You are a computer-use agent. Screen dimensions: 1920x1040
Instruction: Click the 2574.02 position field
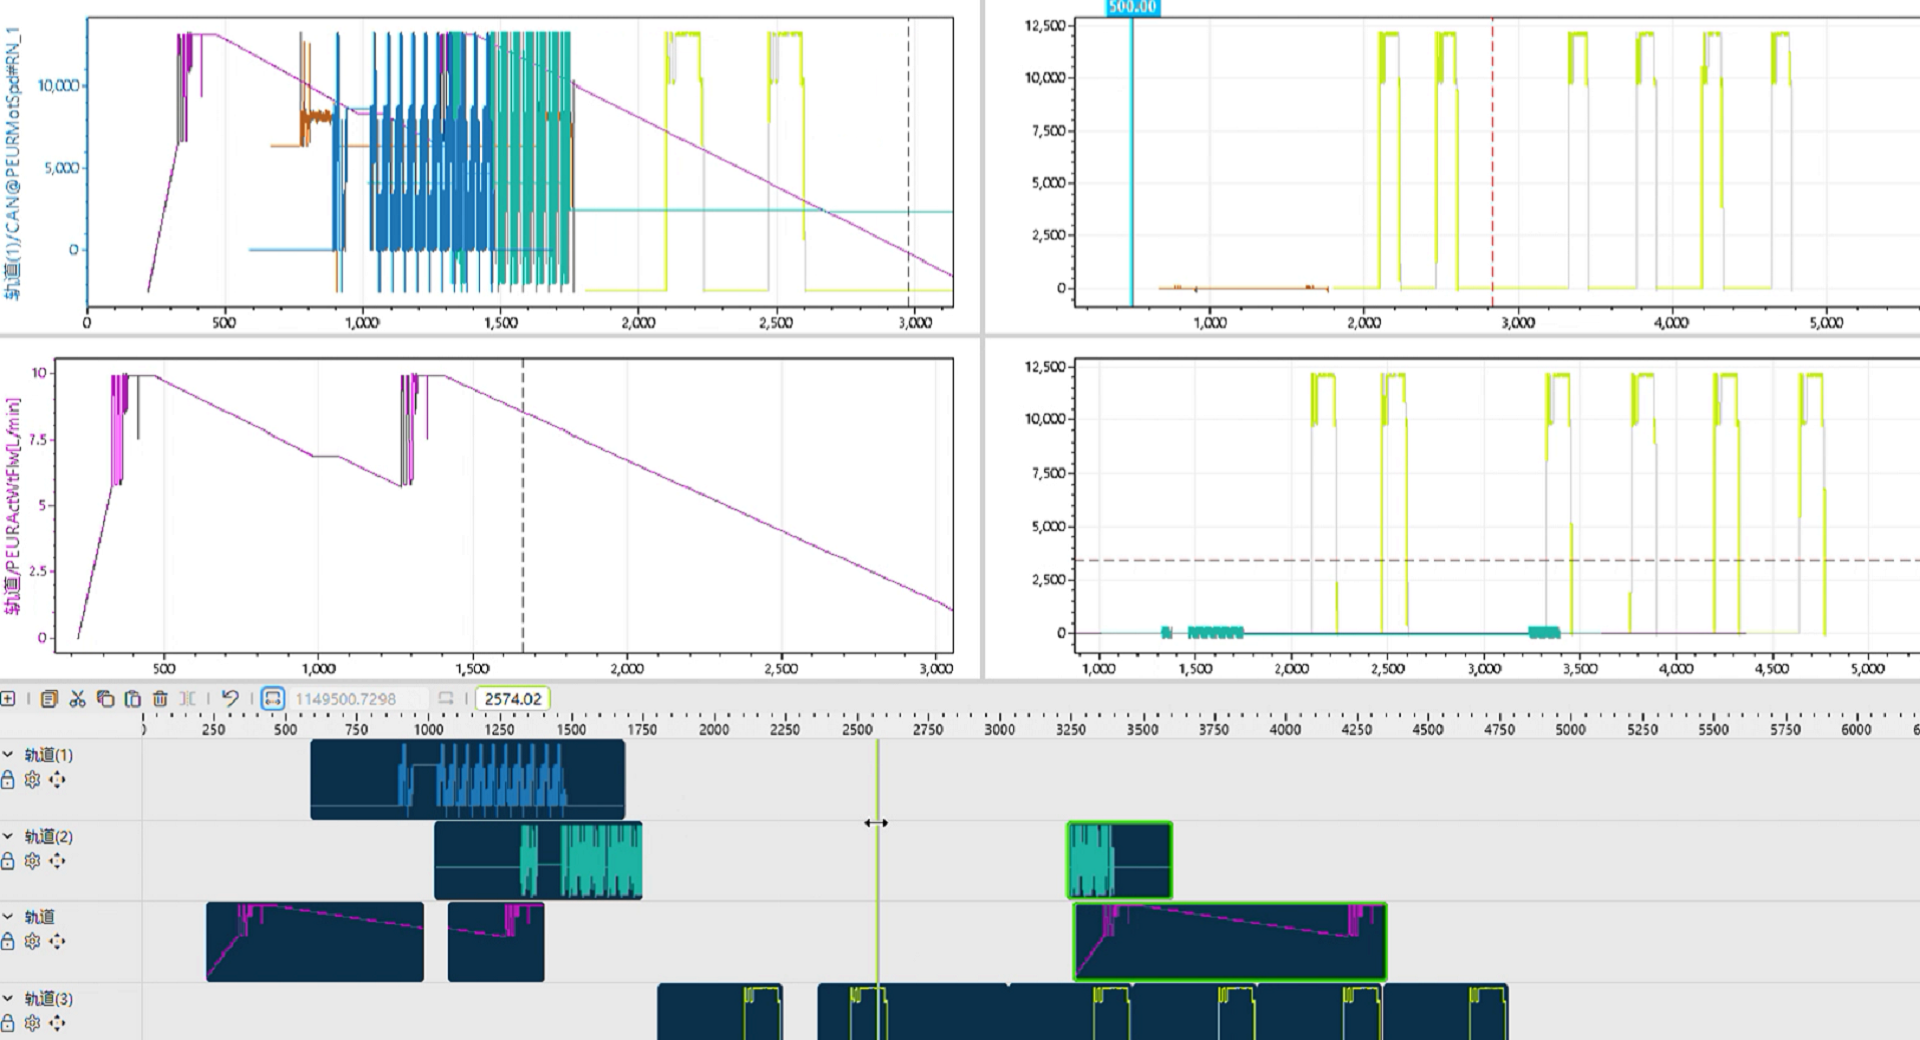(512, 699)
